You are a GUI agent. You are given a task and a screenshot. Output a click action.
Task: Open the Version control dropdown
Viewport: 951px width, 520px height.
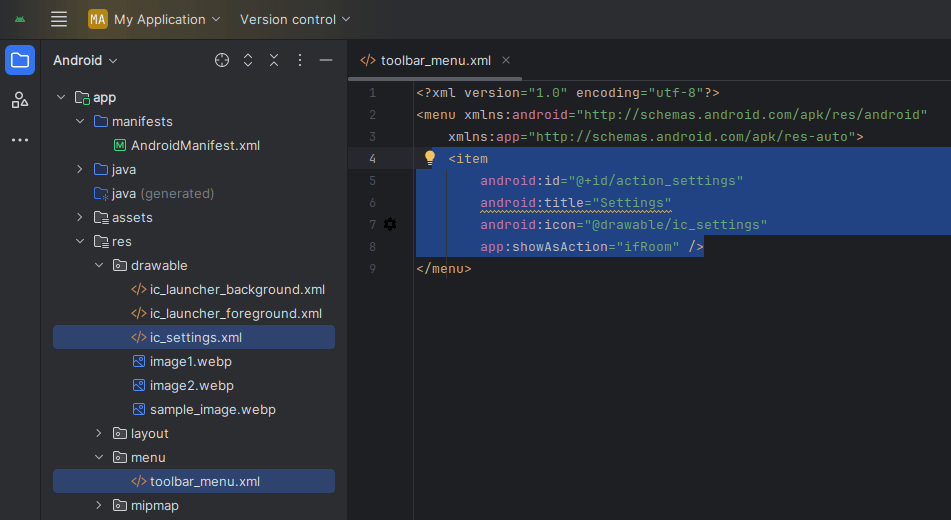tap(295, 19)
